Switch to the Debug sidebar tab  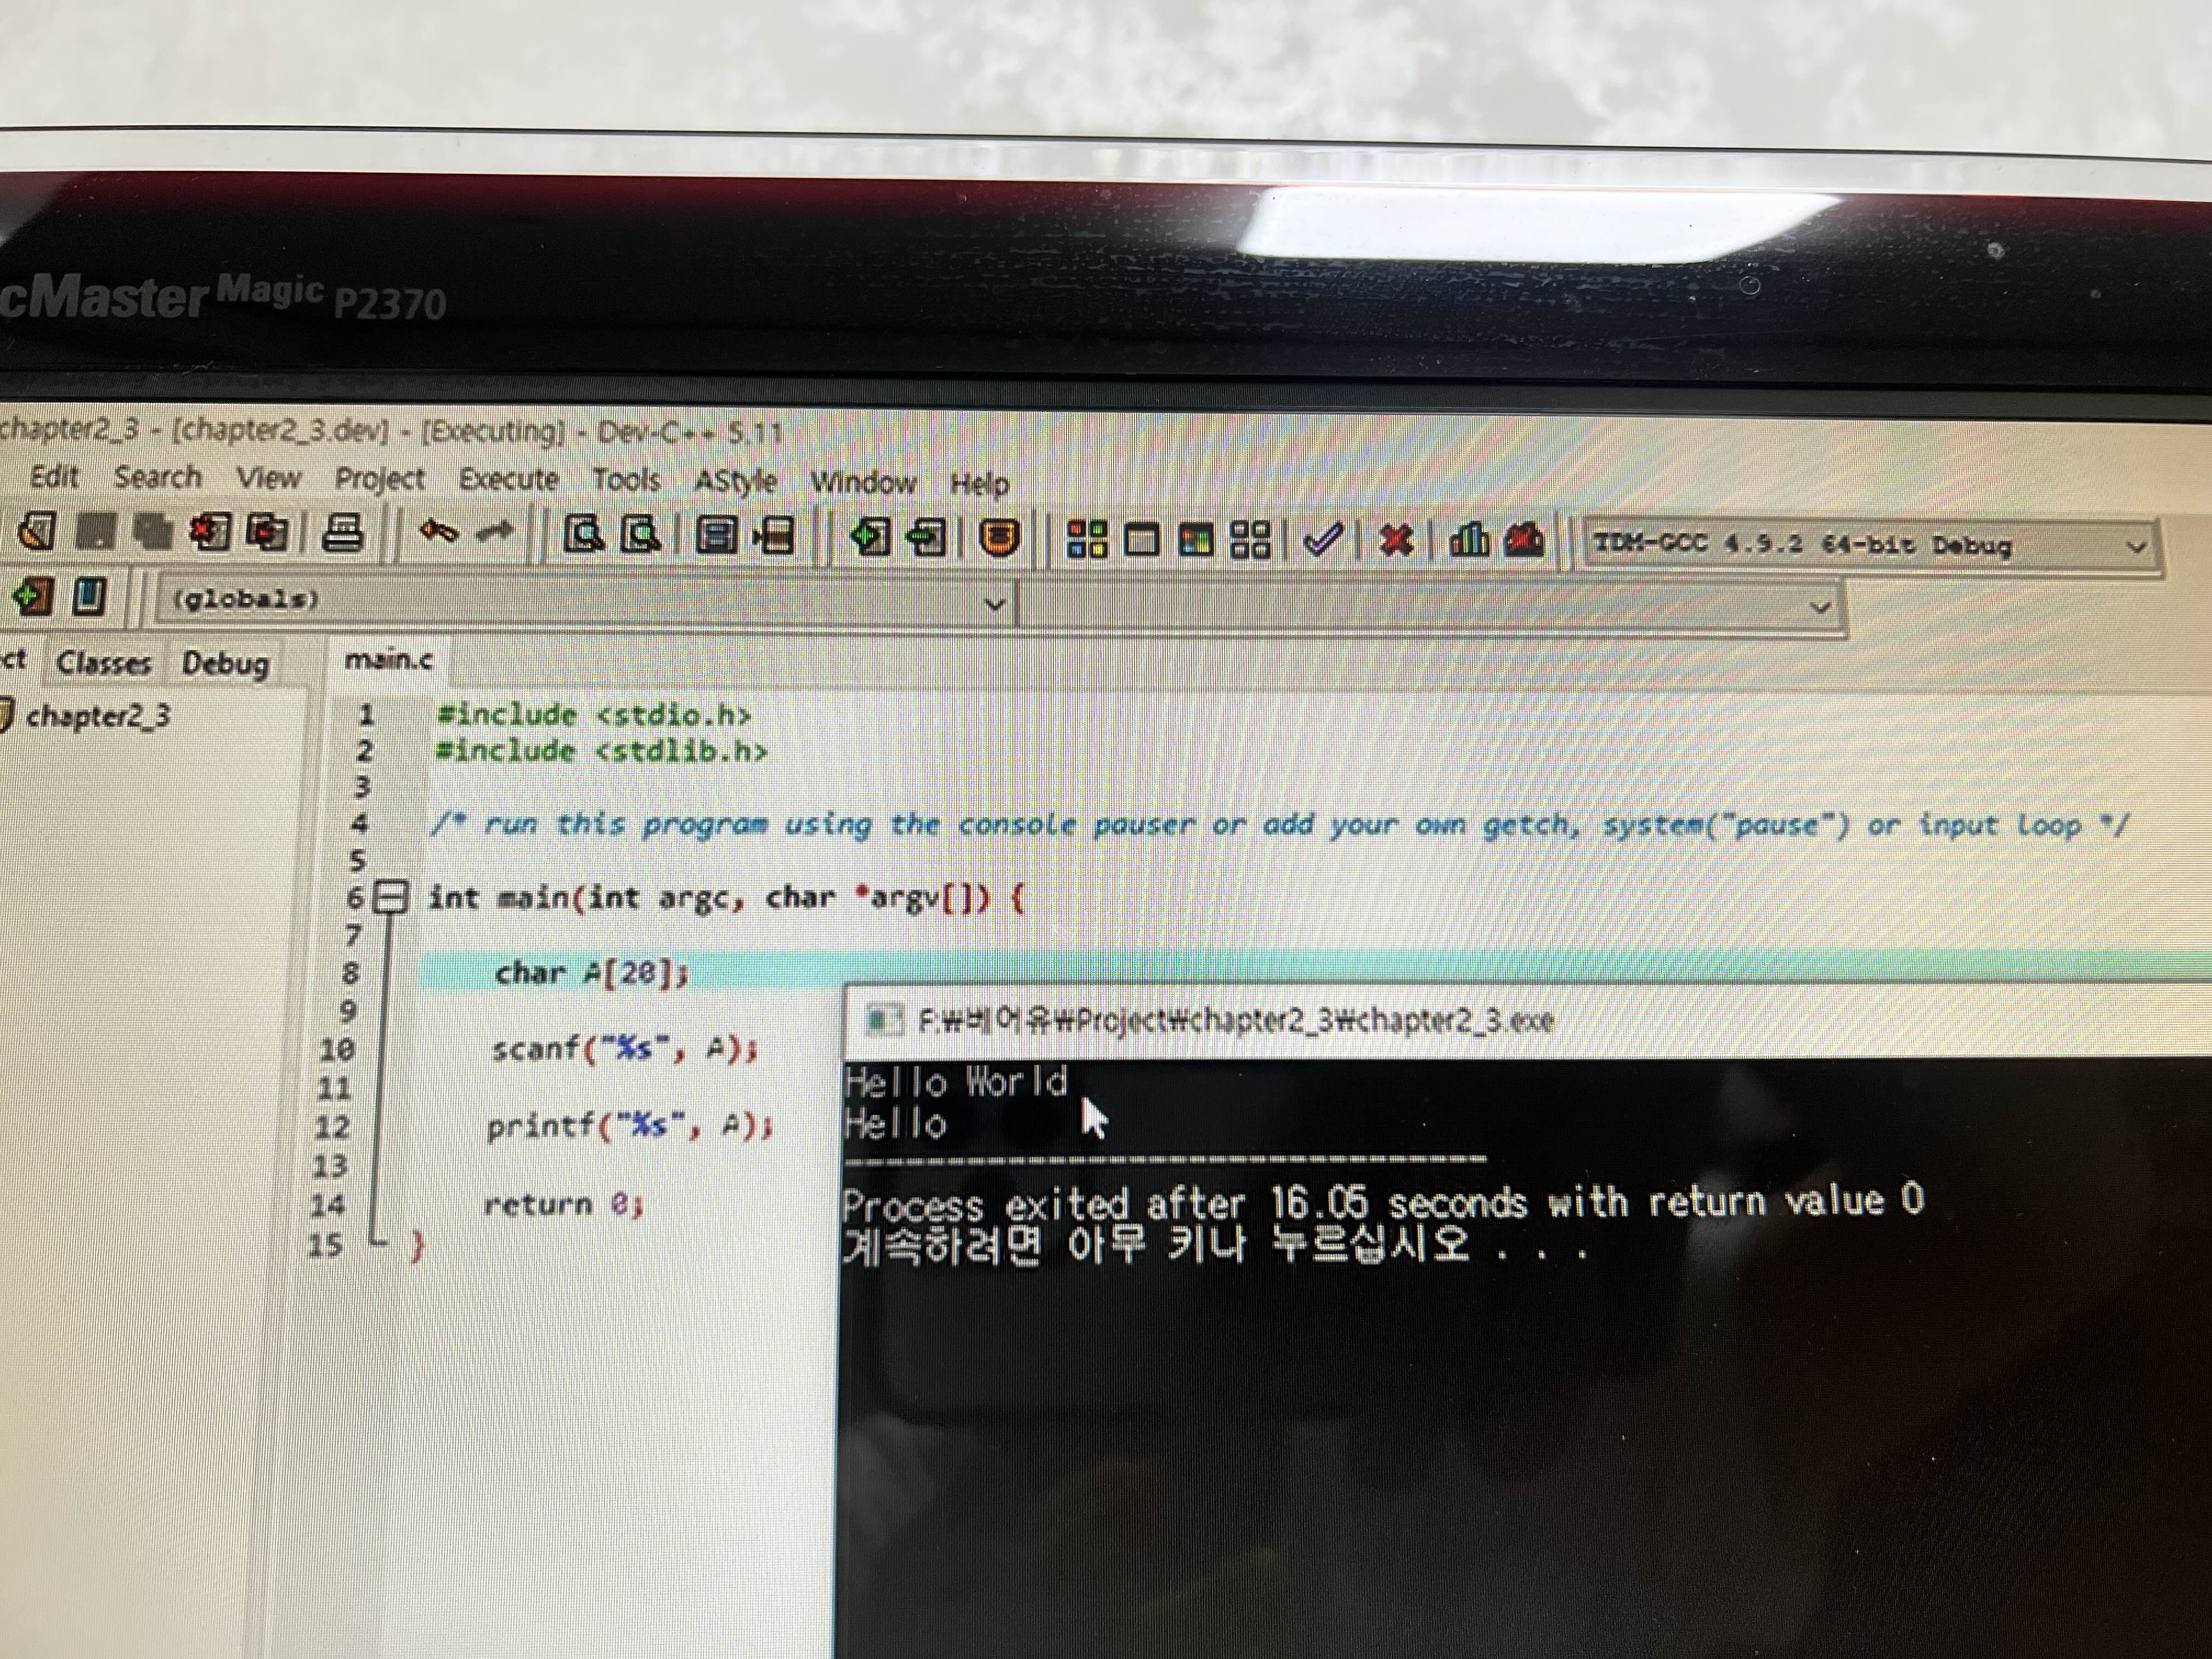click(225, 664)
